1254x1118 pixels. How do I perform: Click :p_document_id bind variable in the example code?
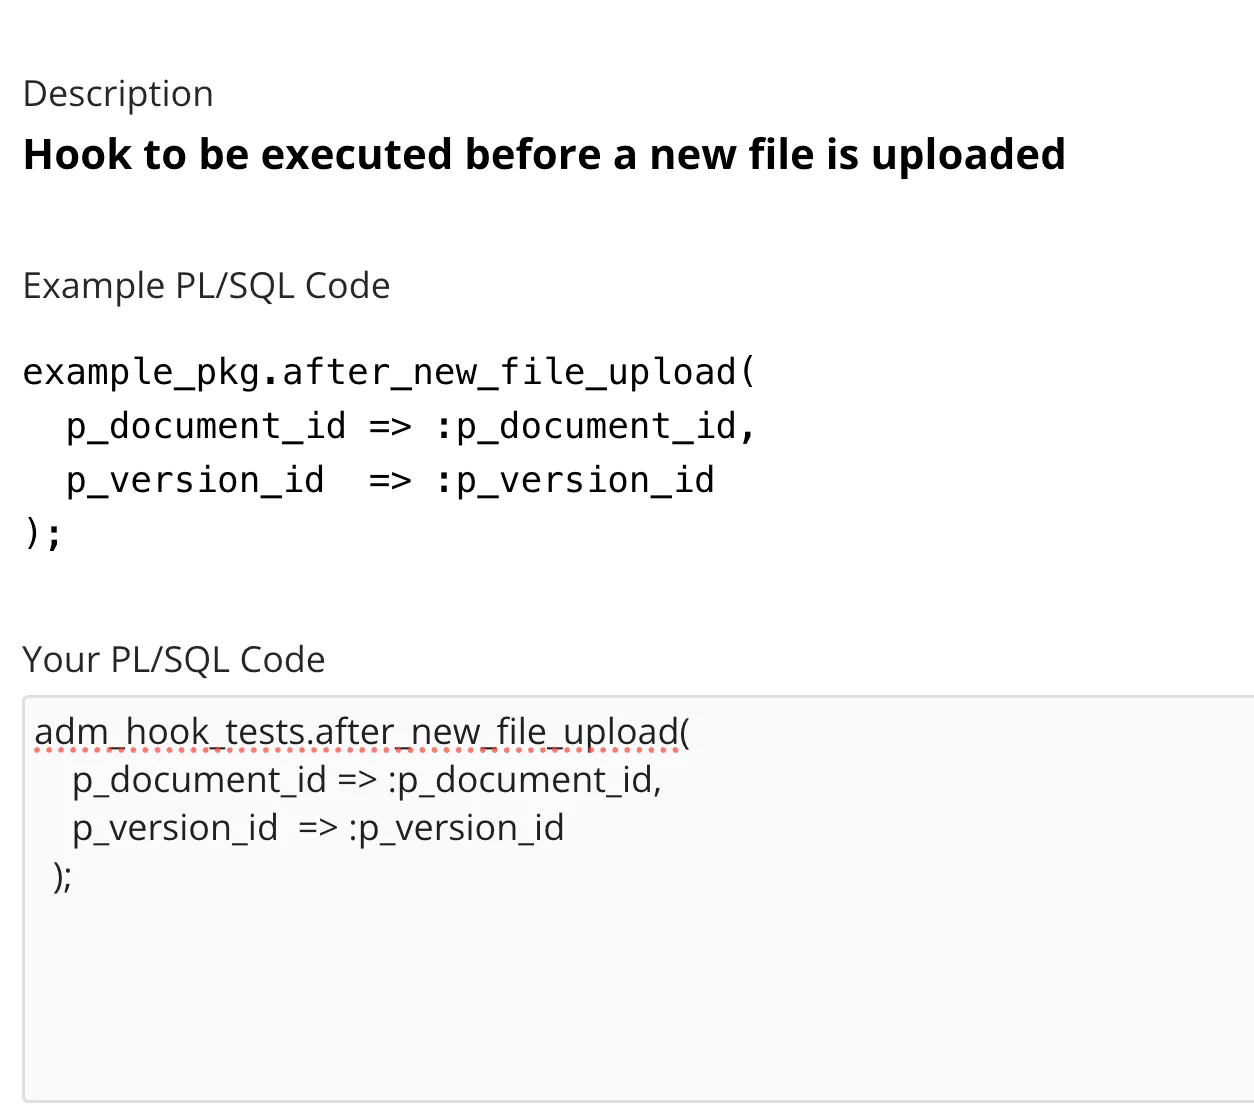[595, 426]
